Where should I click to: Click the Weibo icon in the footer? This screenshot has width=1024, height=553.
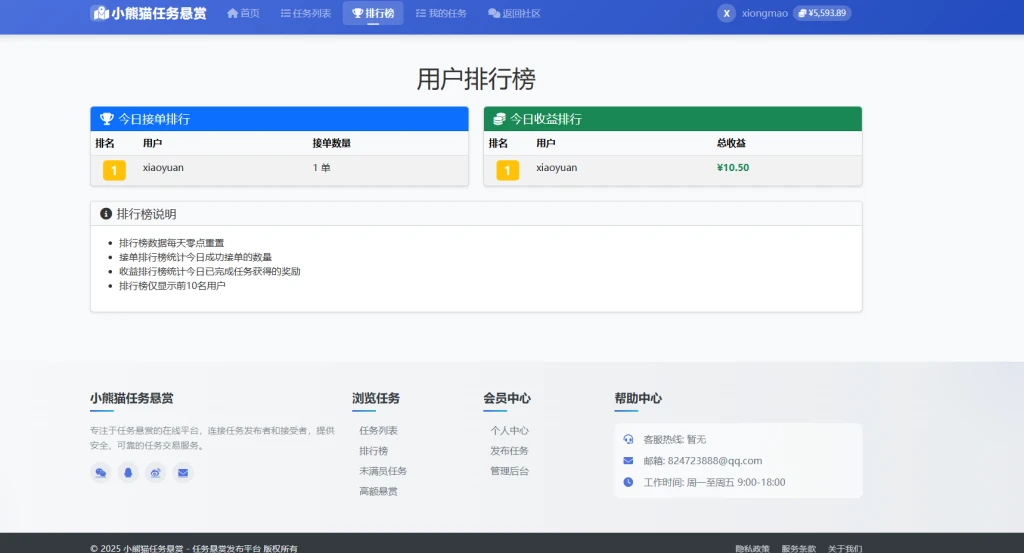point(155,473)
